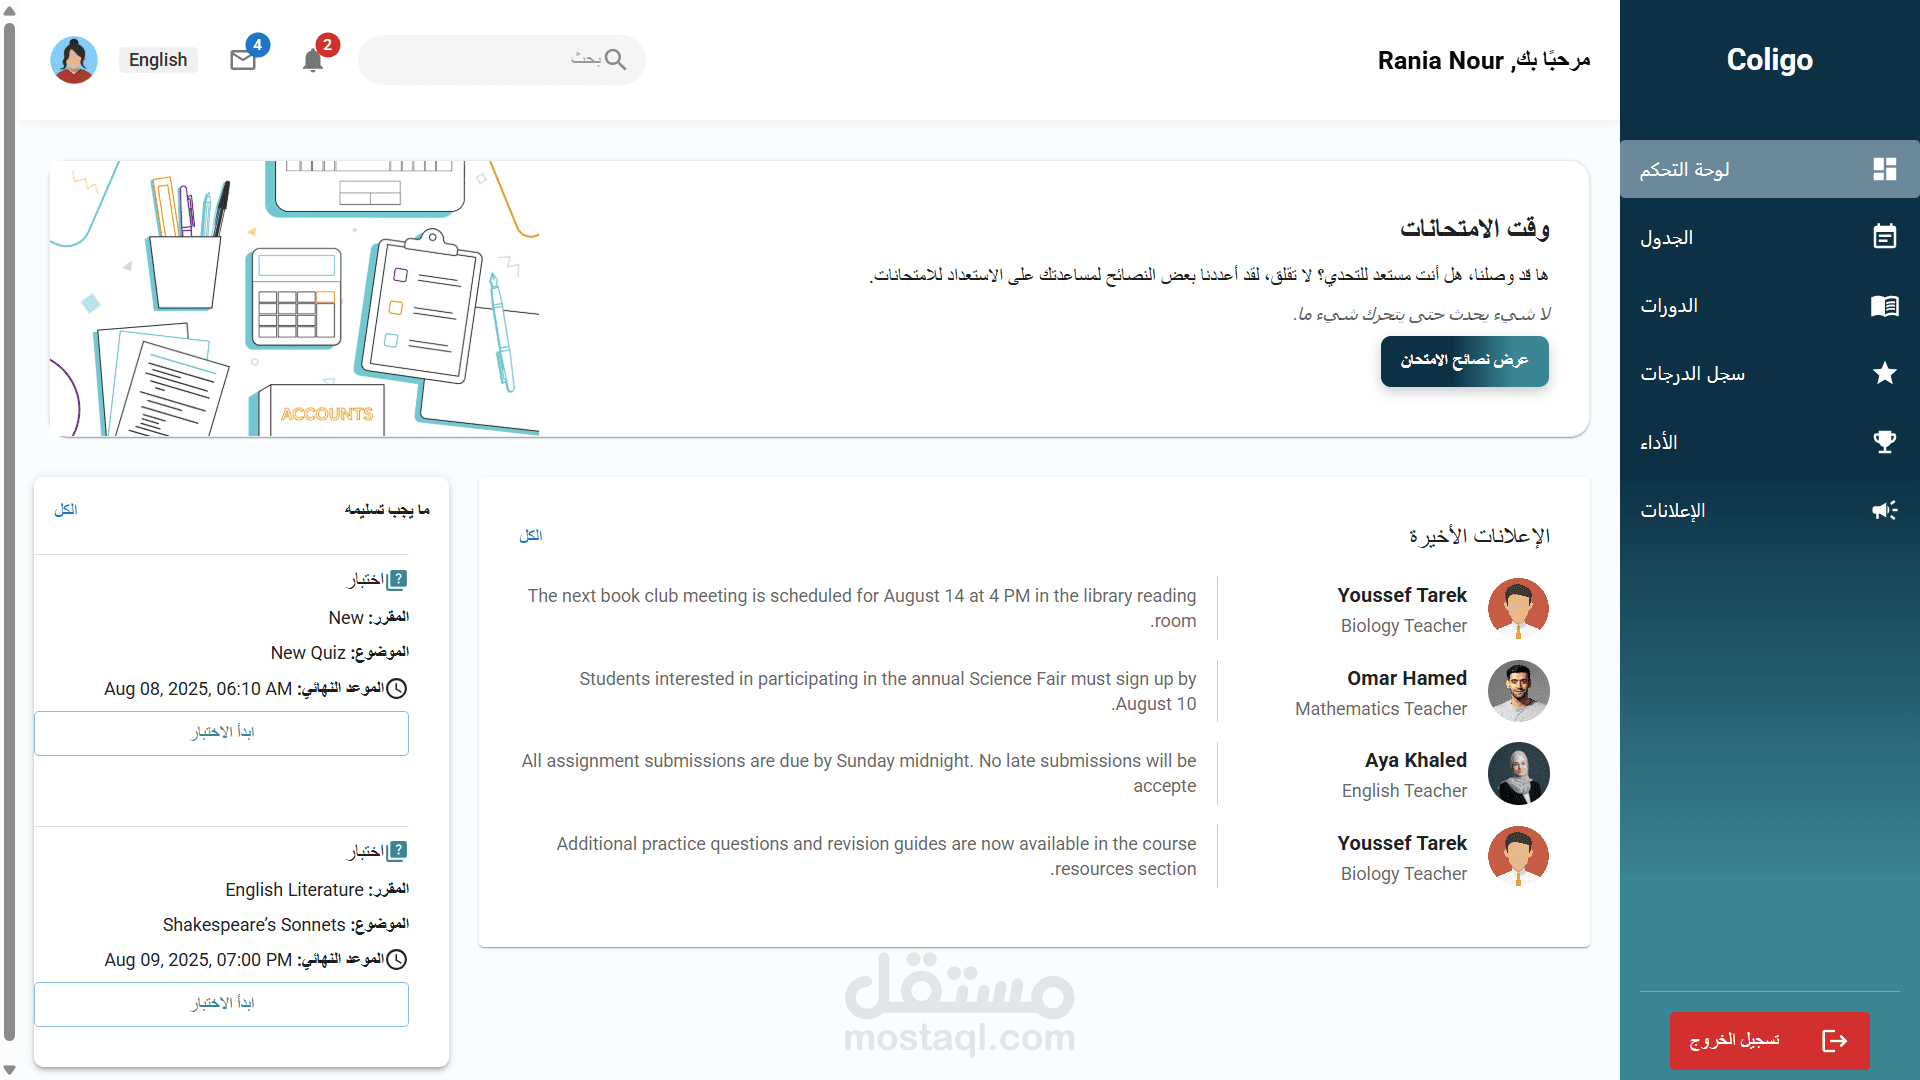Start the New Quiz with ابدأ الاختبار
1920x1080 pixels.
[222, 733]
